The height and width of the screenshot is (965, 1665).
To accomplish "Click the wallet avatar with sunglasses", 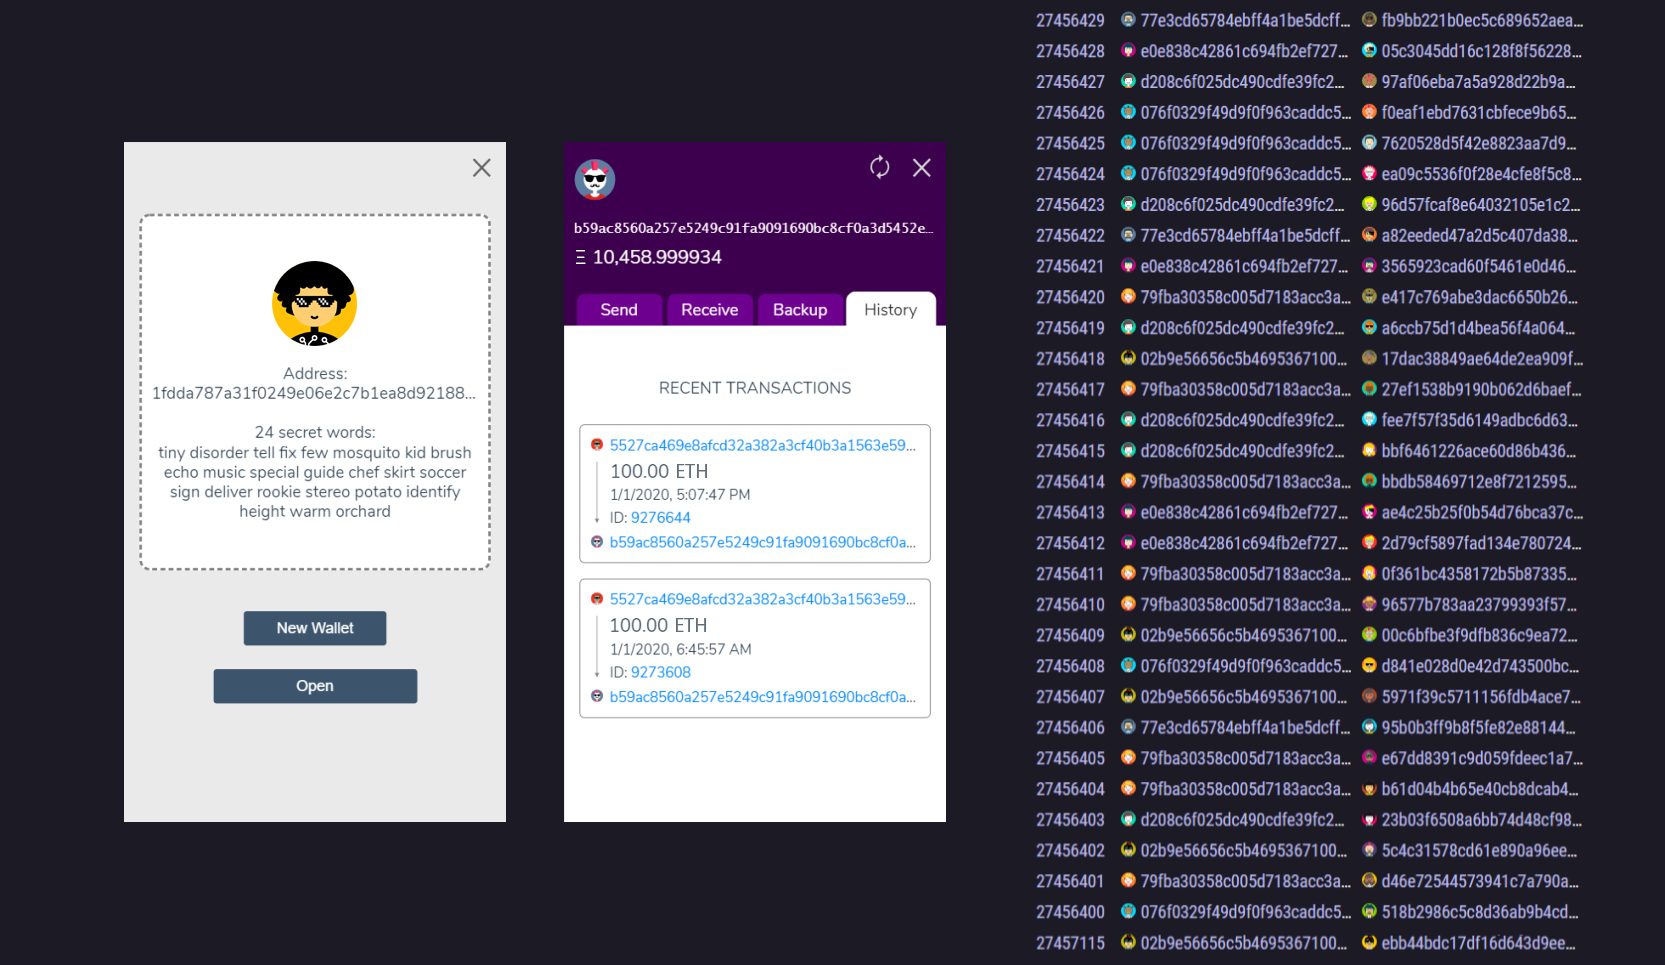I will 595,180.
